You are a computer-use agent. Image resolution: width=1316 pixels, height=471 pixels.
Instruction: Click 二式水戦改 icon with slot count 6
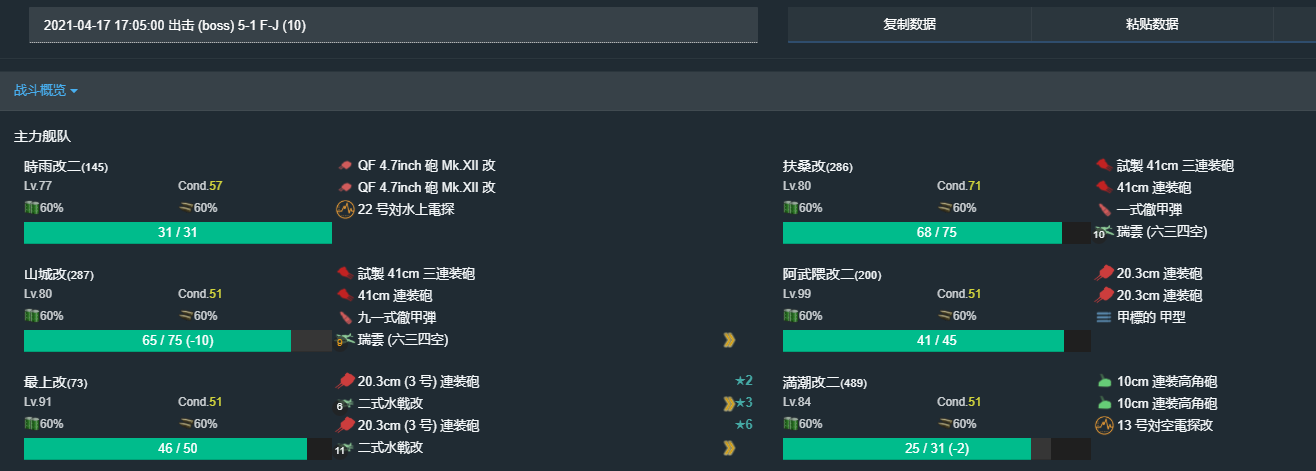point(345,404)
